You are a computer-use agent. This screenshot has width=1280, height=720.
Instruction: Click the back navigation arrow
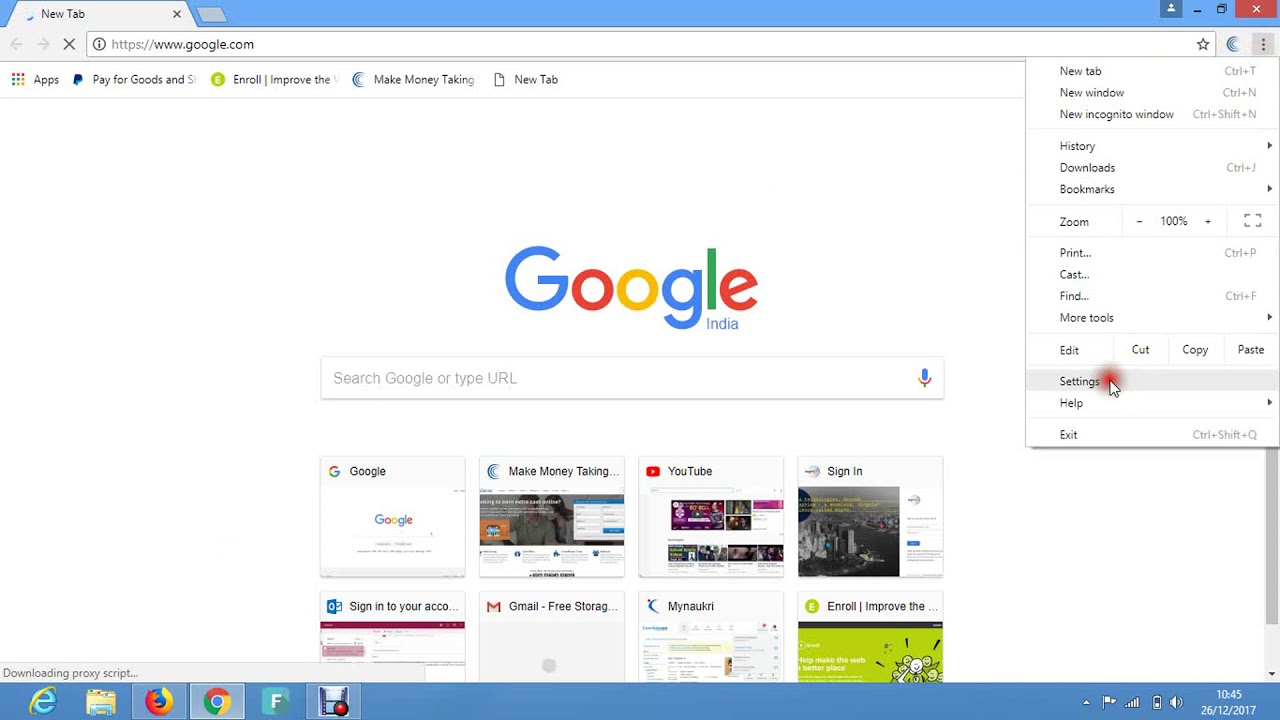[x=16, y=44]
